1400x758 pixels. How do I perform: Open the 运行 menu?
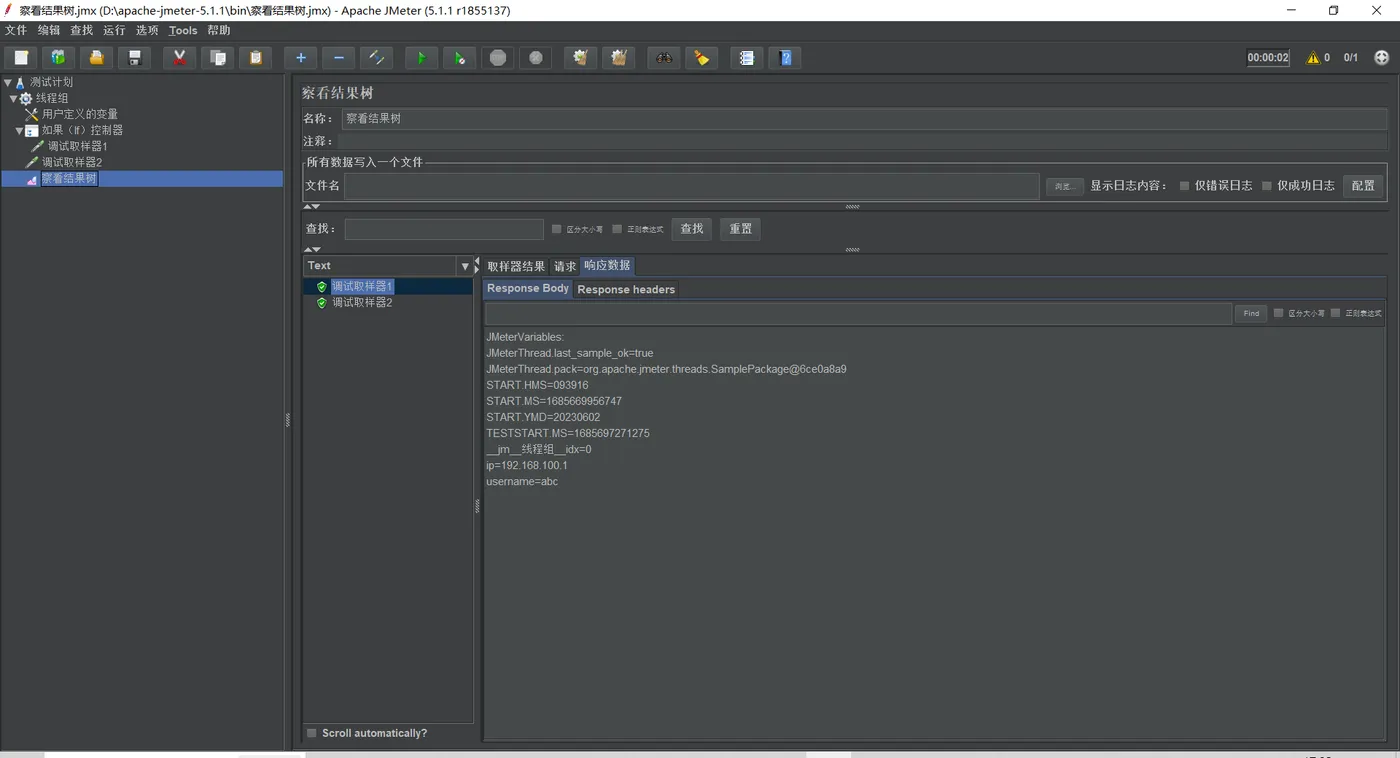tap(115, 31)
